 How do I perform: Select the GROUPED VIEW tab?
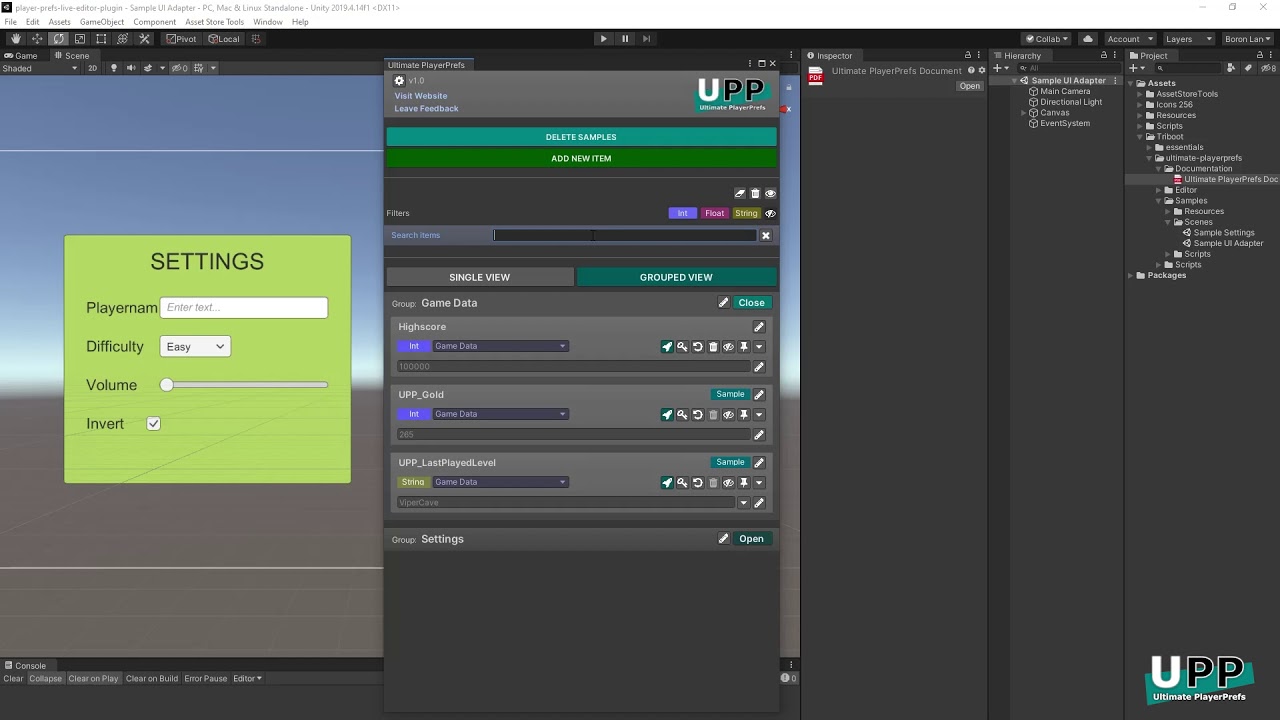click(676, 277)
